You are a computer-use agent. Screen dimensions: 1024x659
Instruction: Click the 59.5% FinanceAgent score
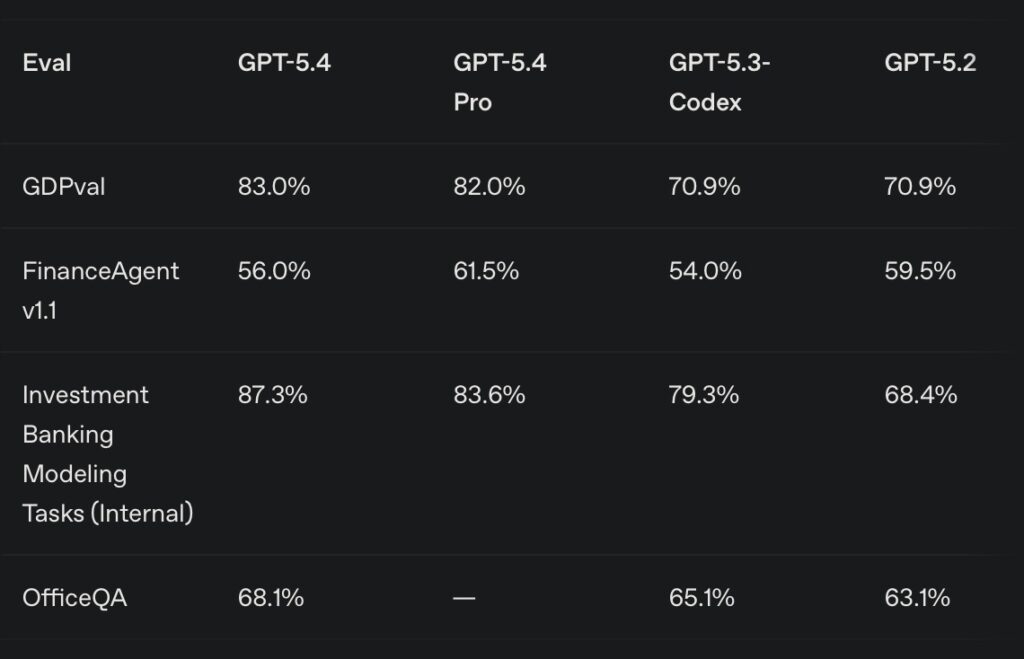pyautogui.click(x=920, y=270)
